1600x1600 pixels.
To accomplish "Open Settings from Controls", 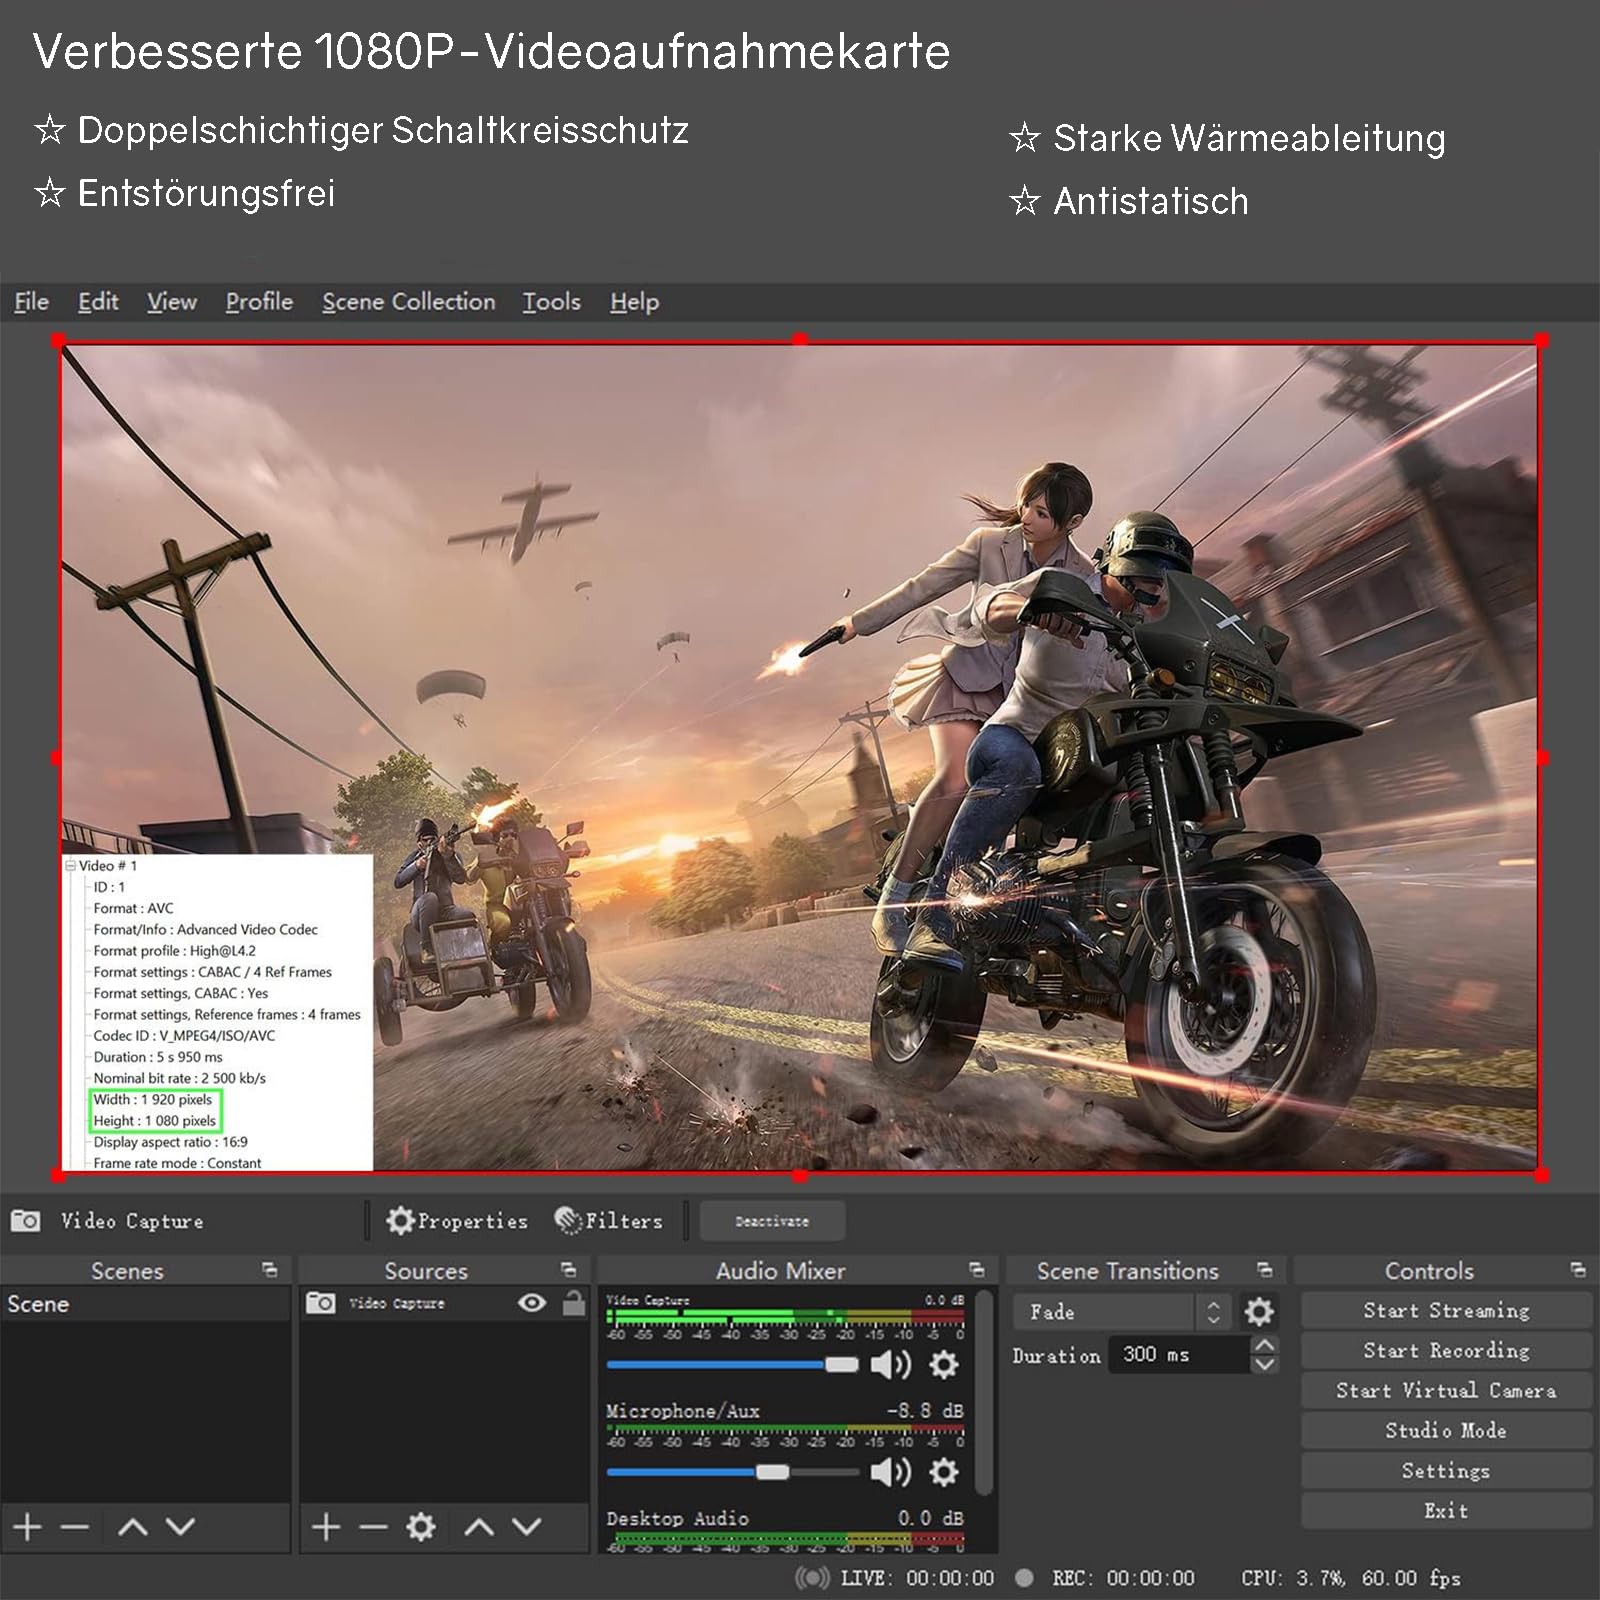I will pyautogui.click(x=1446, y=1470).
